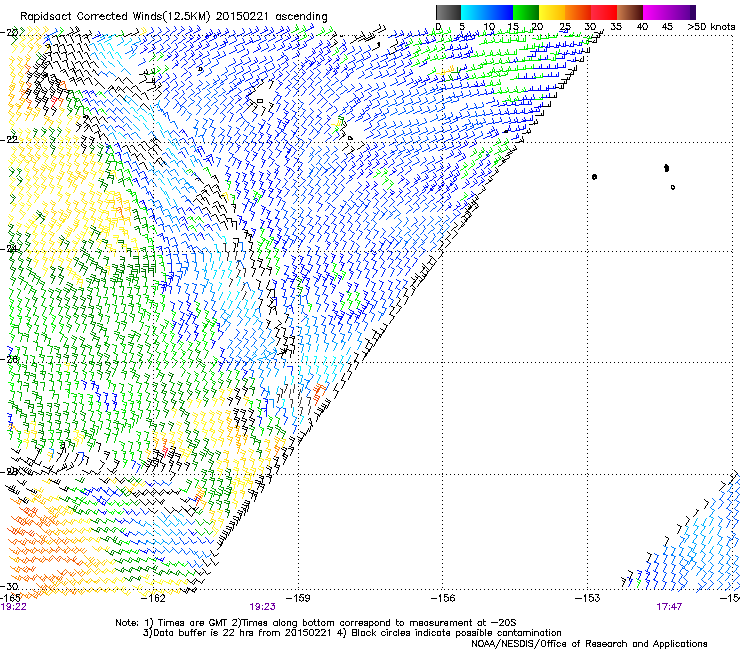Click the NOAA/NESDIS credit line
The width and height of the screenshot is (740, 650).
(589, 643)
